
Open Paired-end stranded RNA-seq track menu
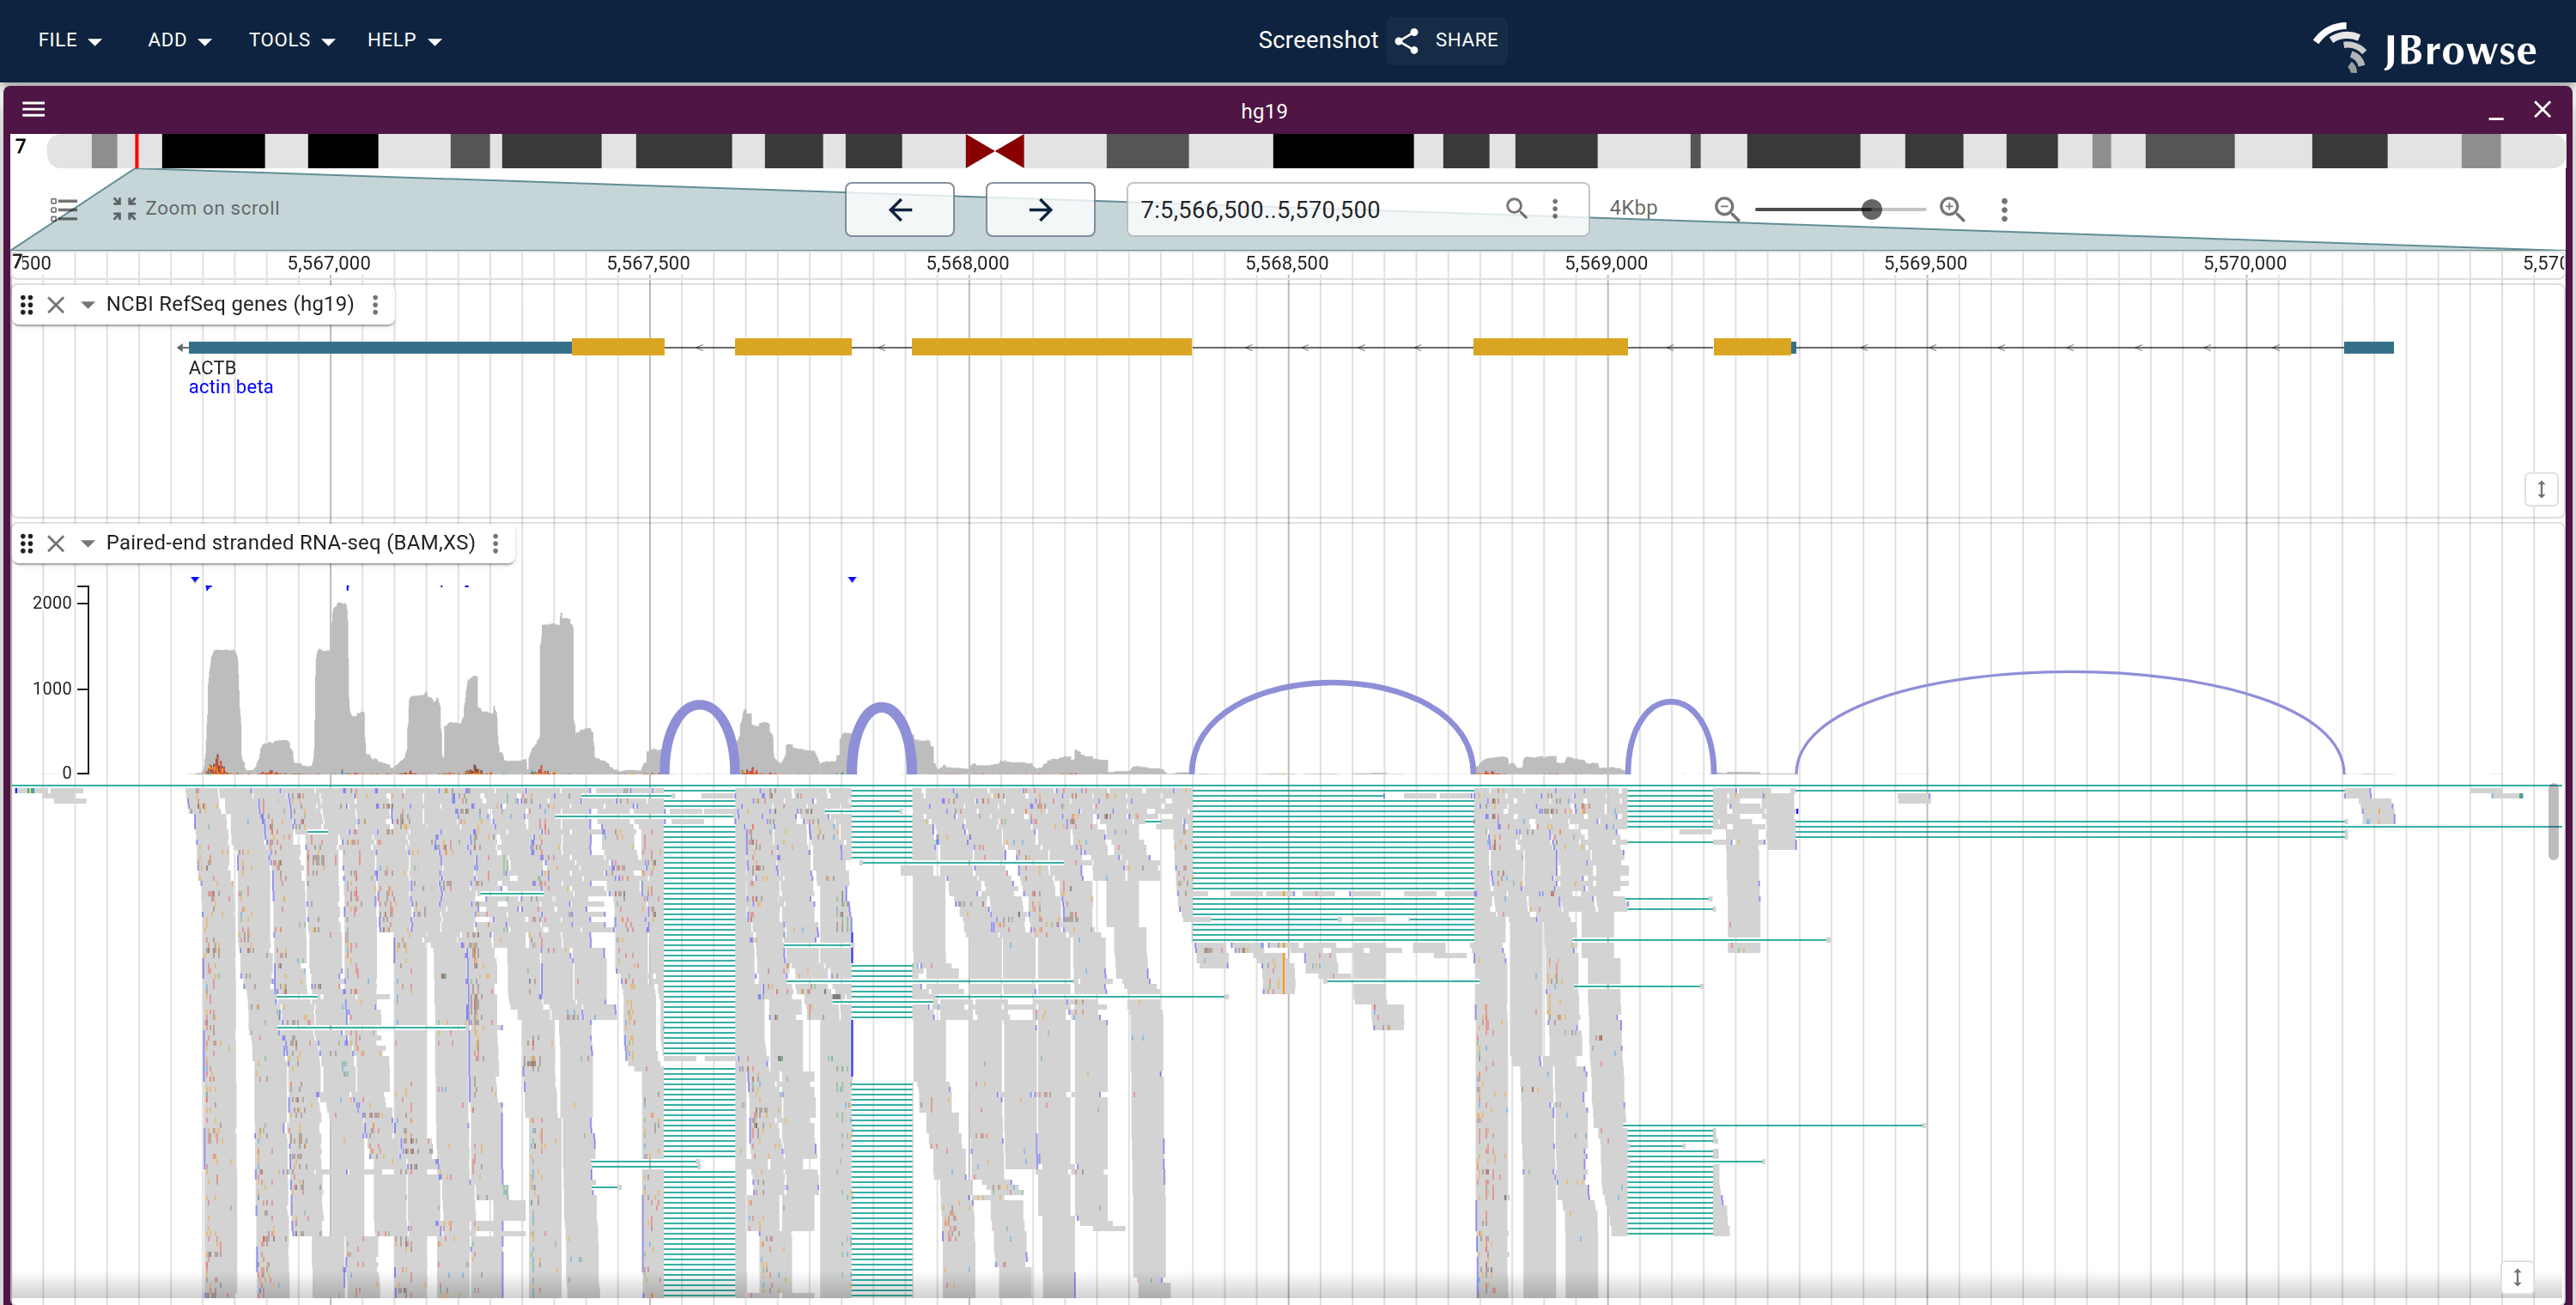point(495,543)
